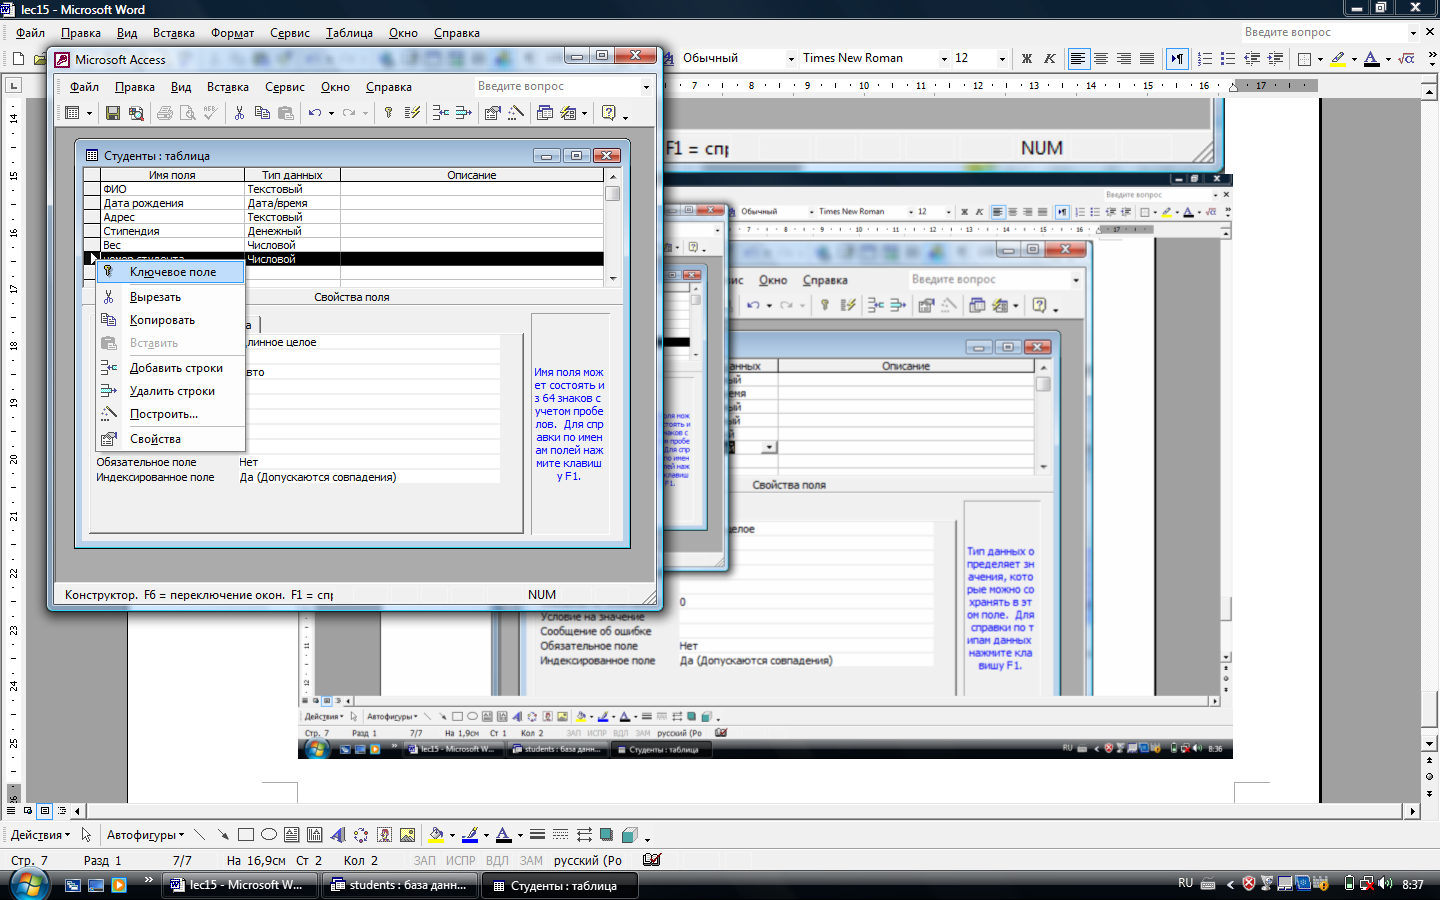The image size is (1440, 900).
Task: Toggle numbered list in Word toolbar
Action: pyautogui.click(x=1205, y=59)
